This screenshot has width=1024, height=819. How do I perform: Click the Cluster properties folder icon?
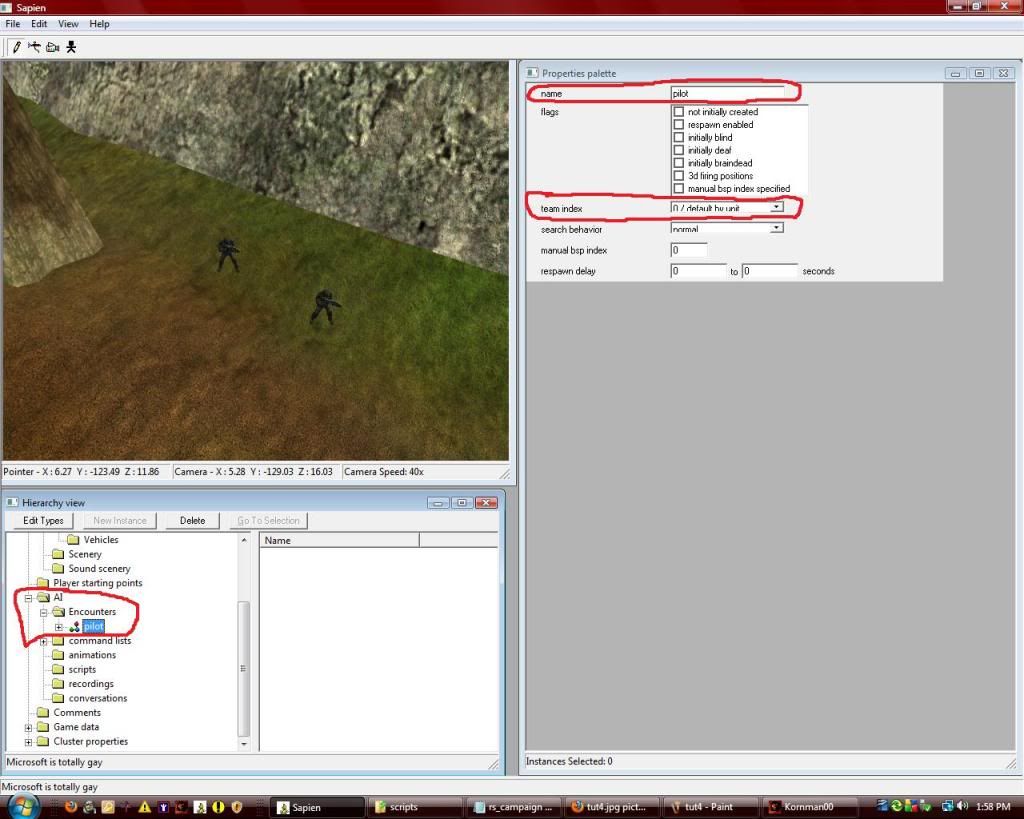coord(43,741)
